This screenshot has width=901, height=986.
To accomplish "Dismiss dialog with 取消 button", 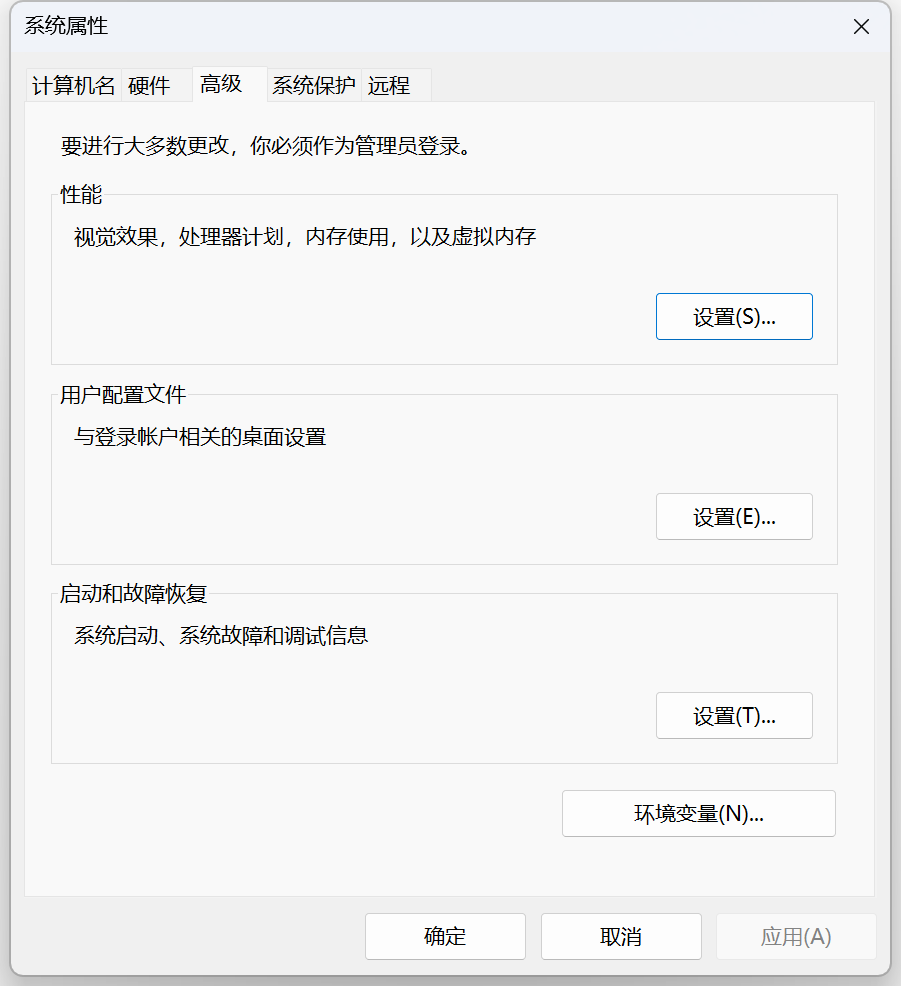I will 621,936.
